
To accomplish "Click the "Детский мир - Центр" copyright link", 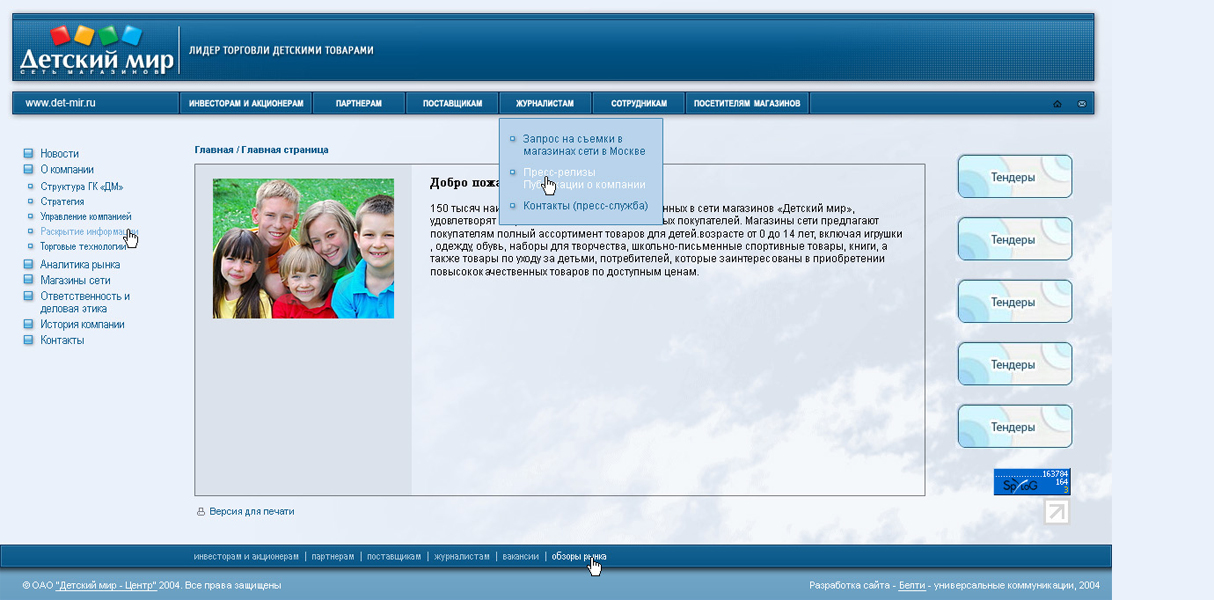I will [106, 586].
